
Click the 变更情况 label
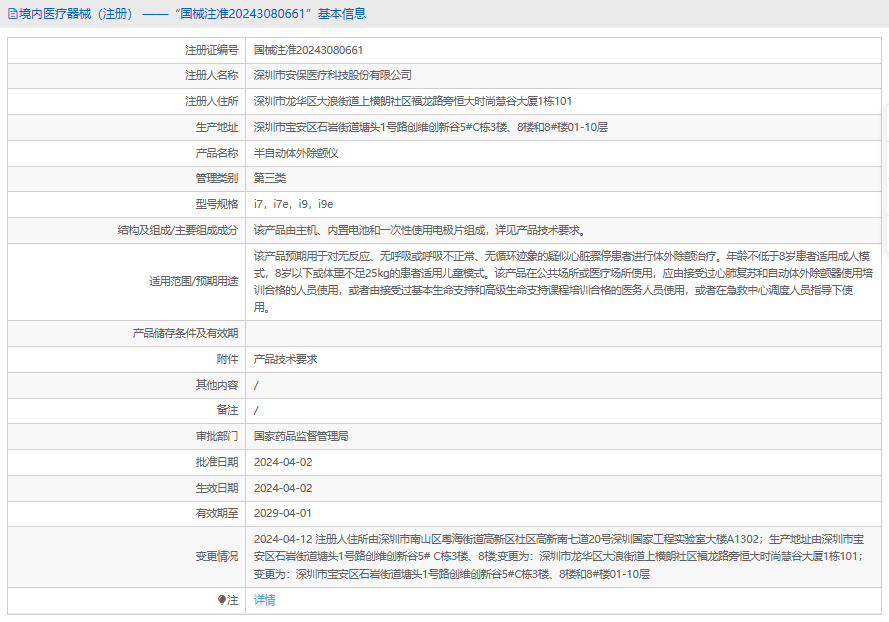pyautogui.click(x=217, y=556)
